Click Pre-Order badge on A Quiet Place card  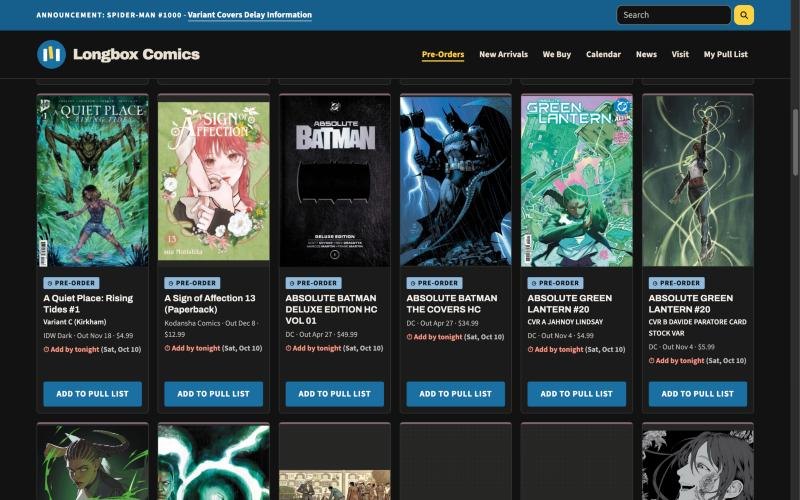click(x=71, y=283)
